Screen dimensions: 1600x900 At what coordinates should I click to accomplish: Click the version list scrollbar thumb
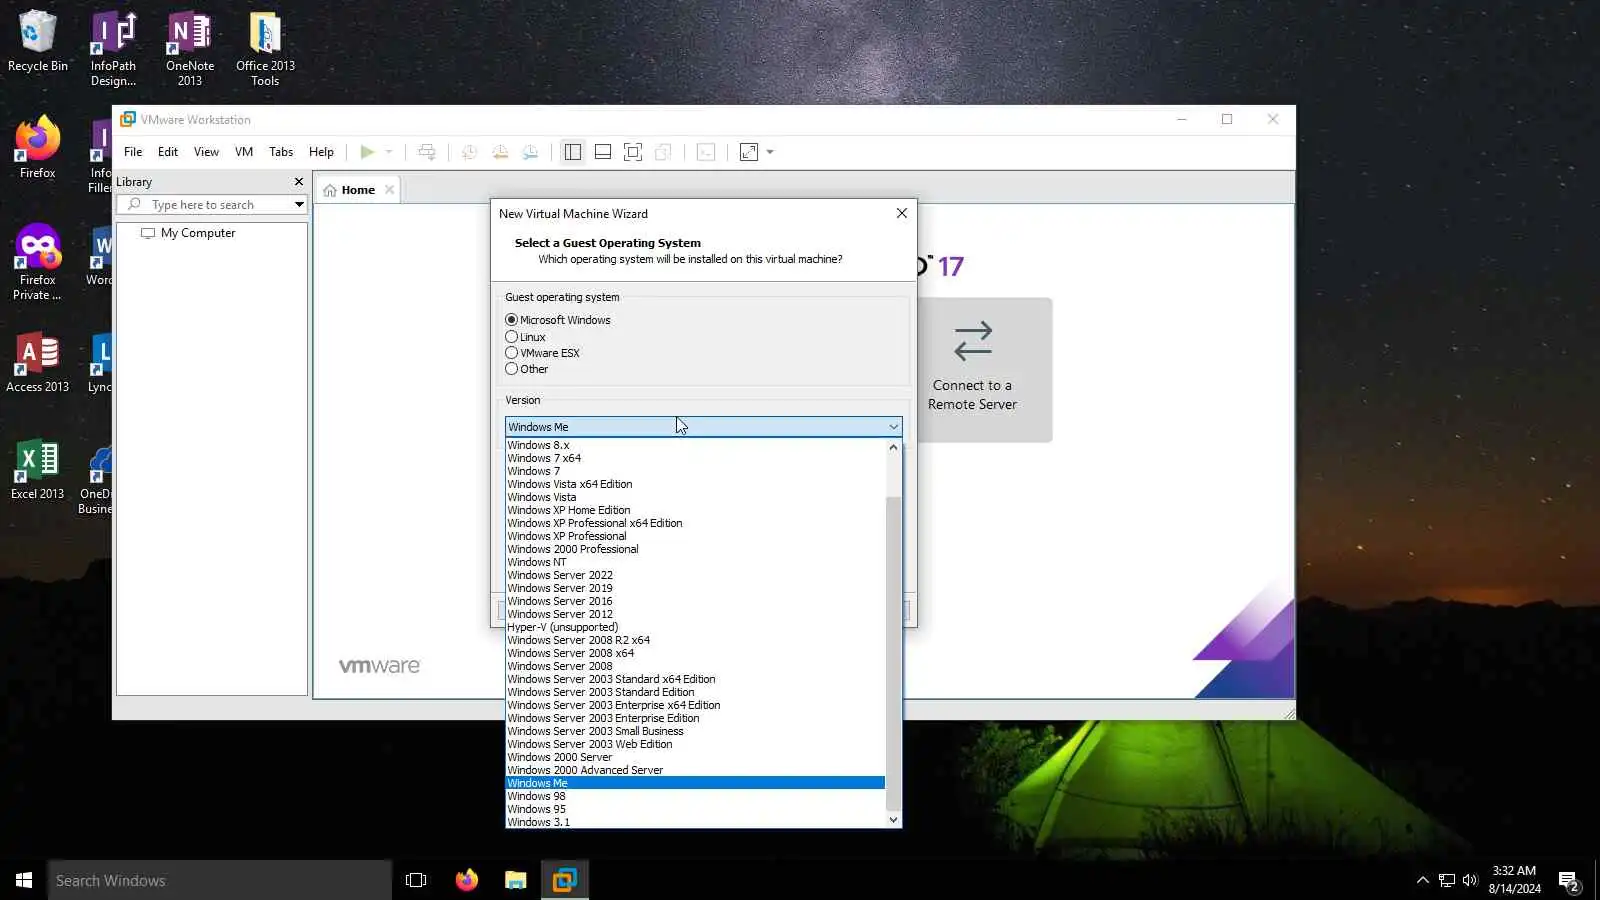894,653
